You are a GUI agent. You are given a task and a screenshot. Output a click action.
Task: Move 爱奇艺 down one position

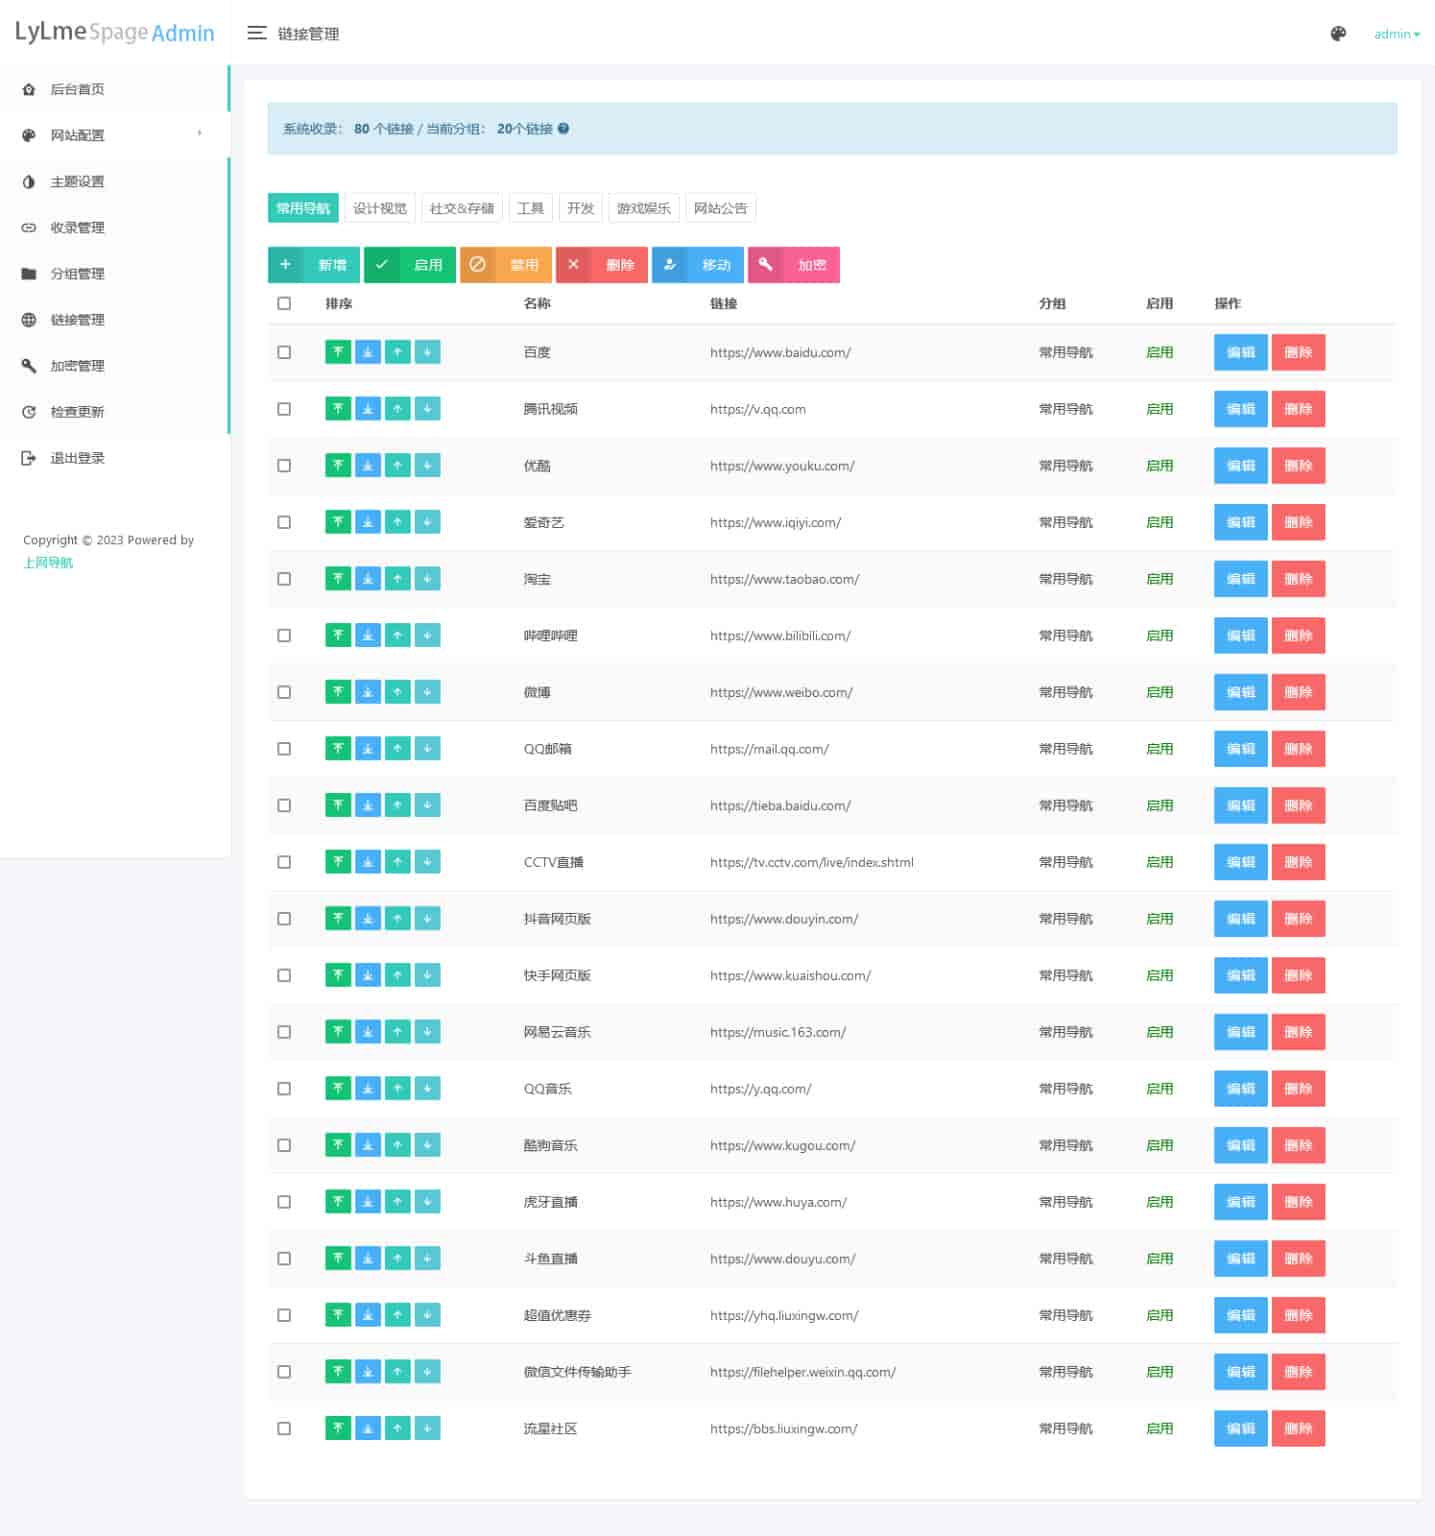pyautogui.click(x=427, y=522)
